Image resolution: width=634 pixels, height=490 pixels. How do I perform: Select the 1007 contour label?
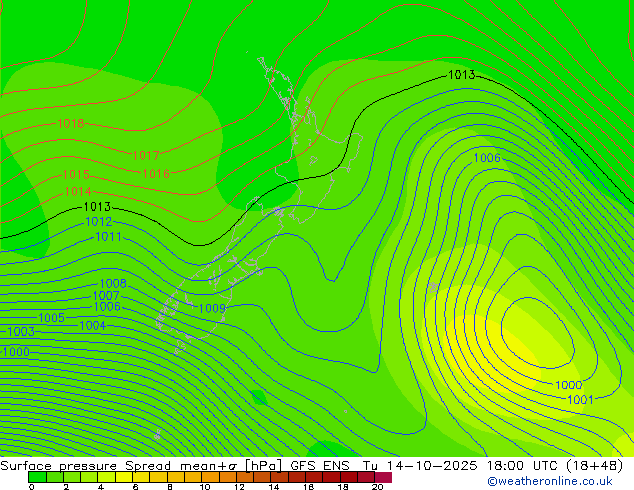(106, 296)
